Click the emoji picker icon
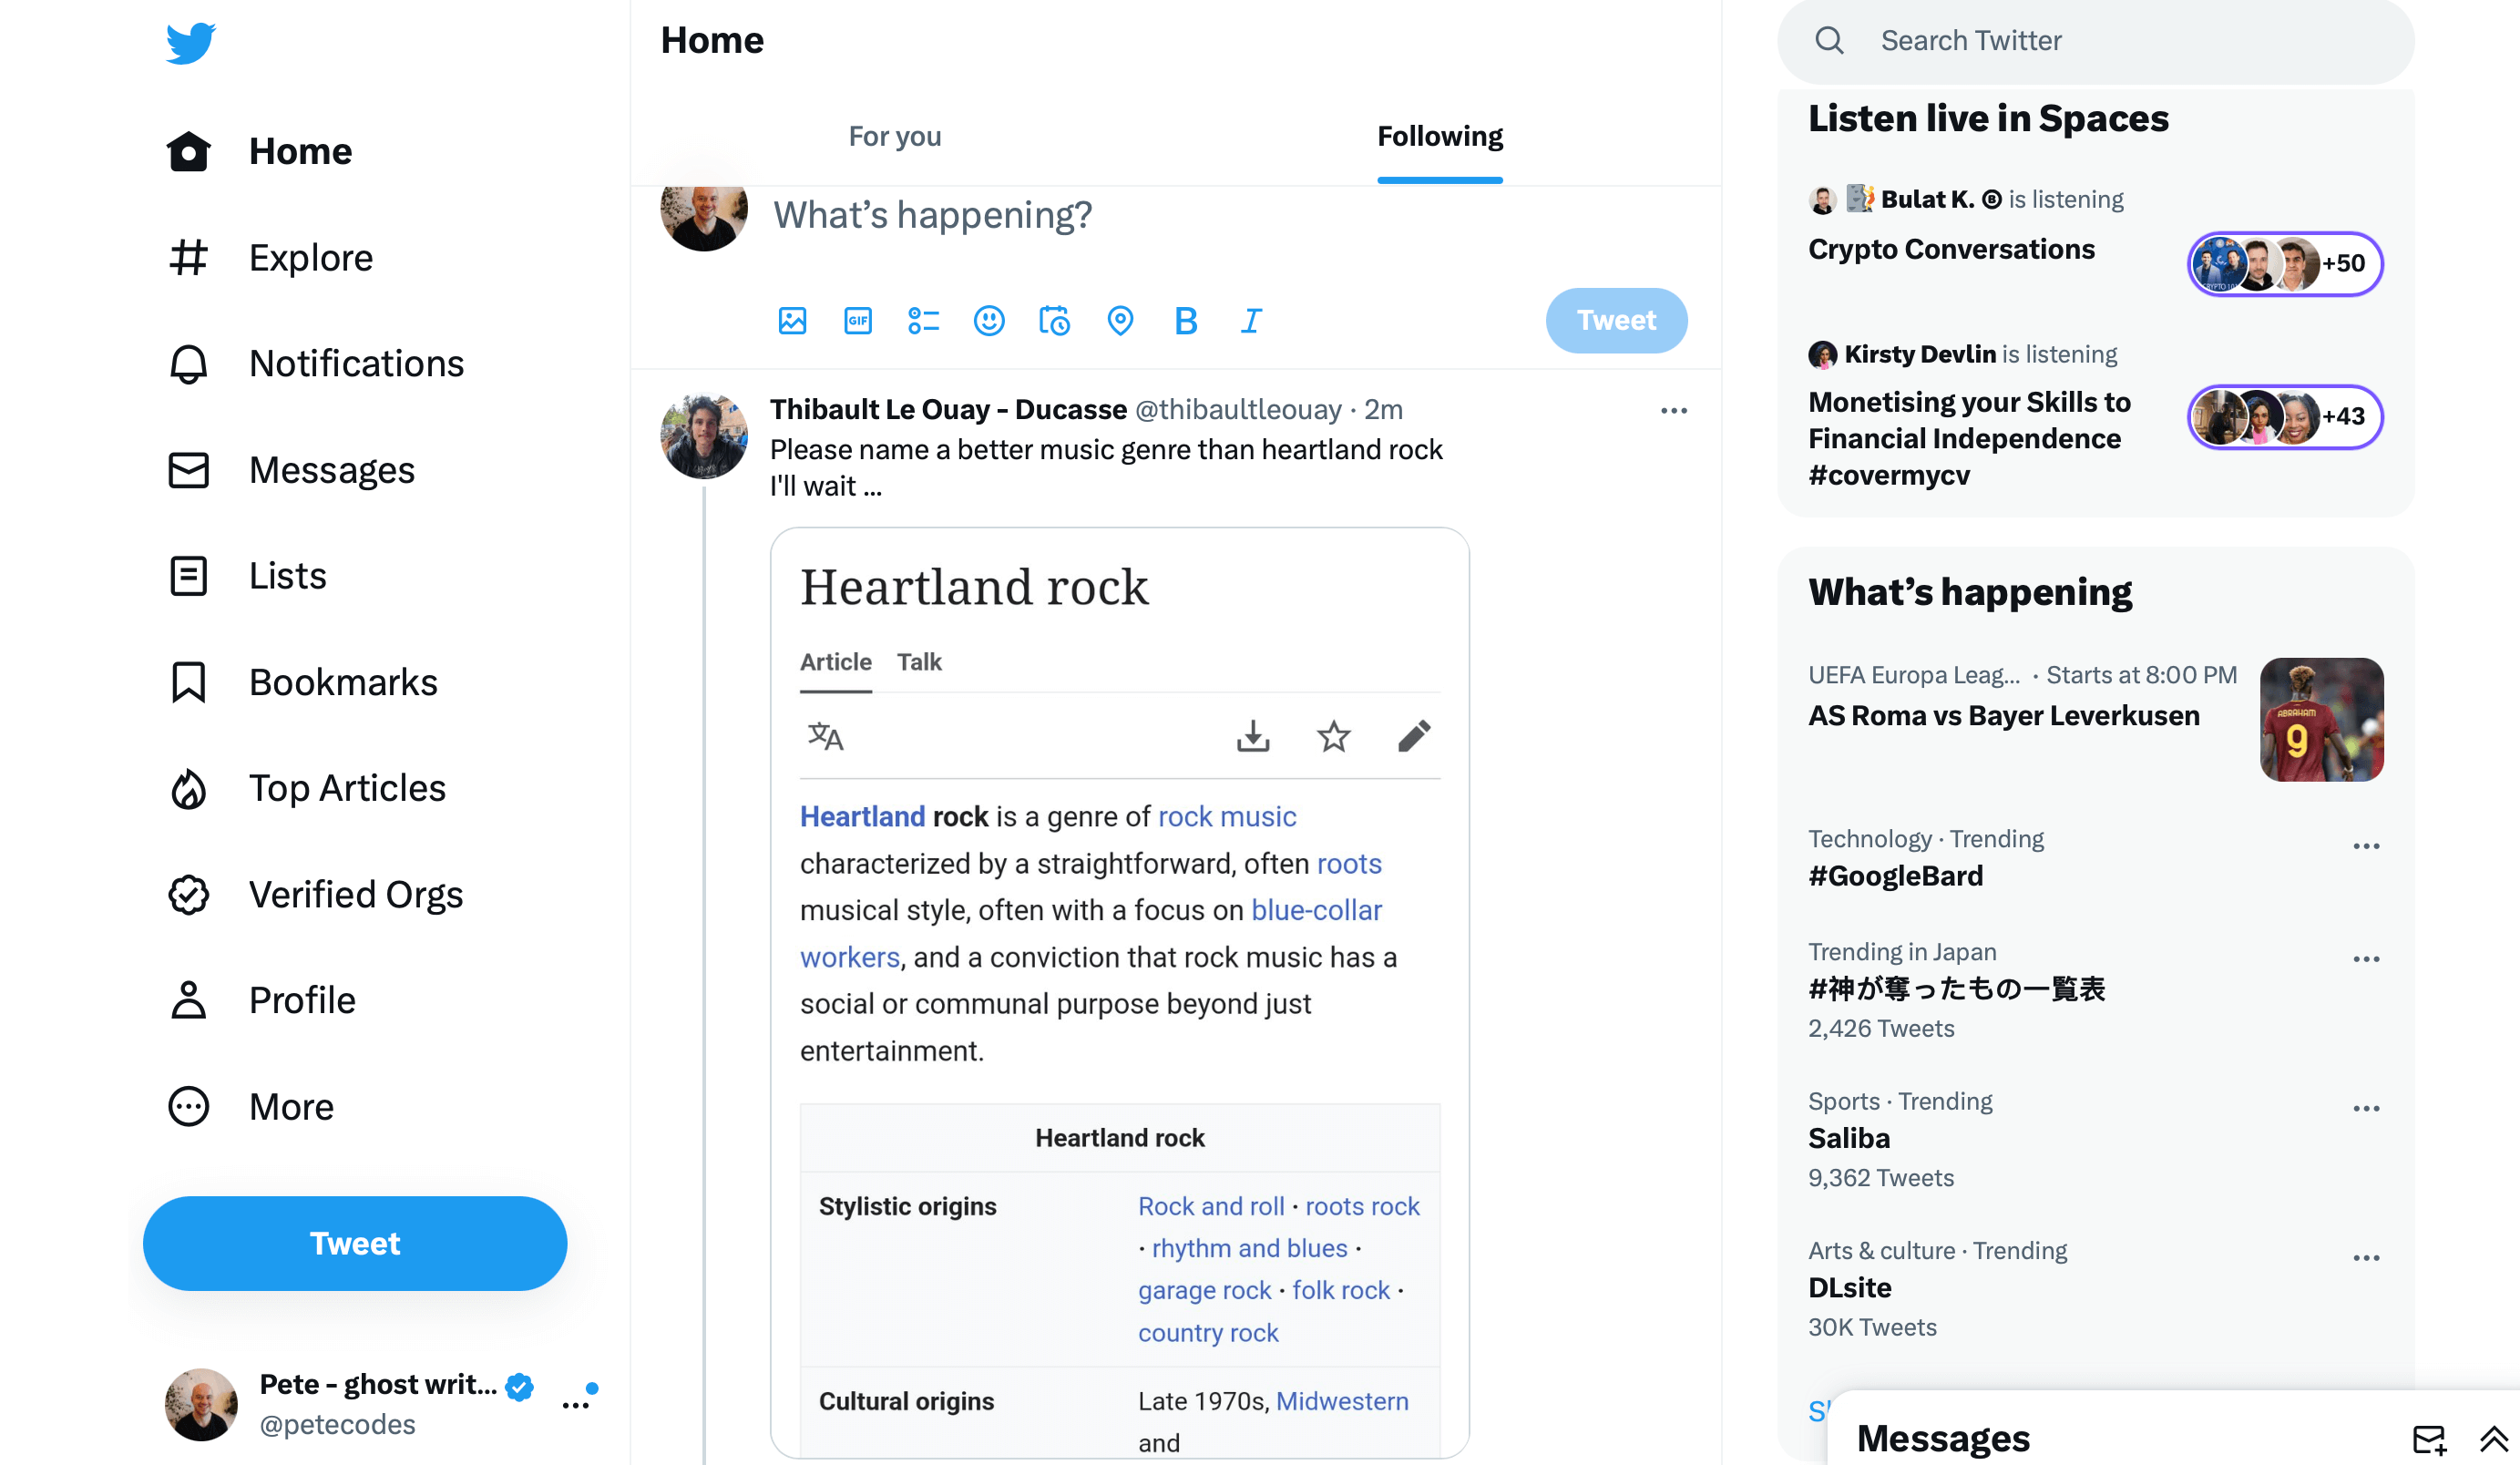Viewport: 2520px width, 1465px height. click(x=989, y=321)
